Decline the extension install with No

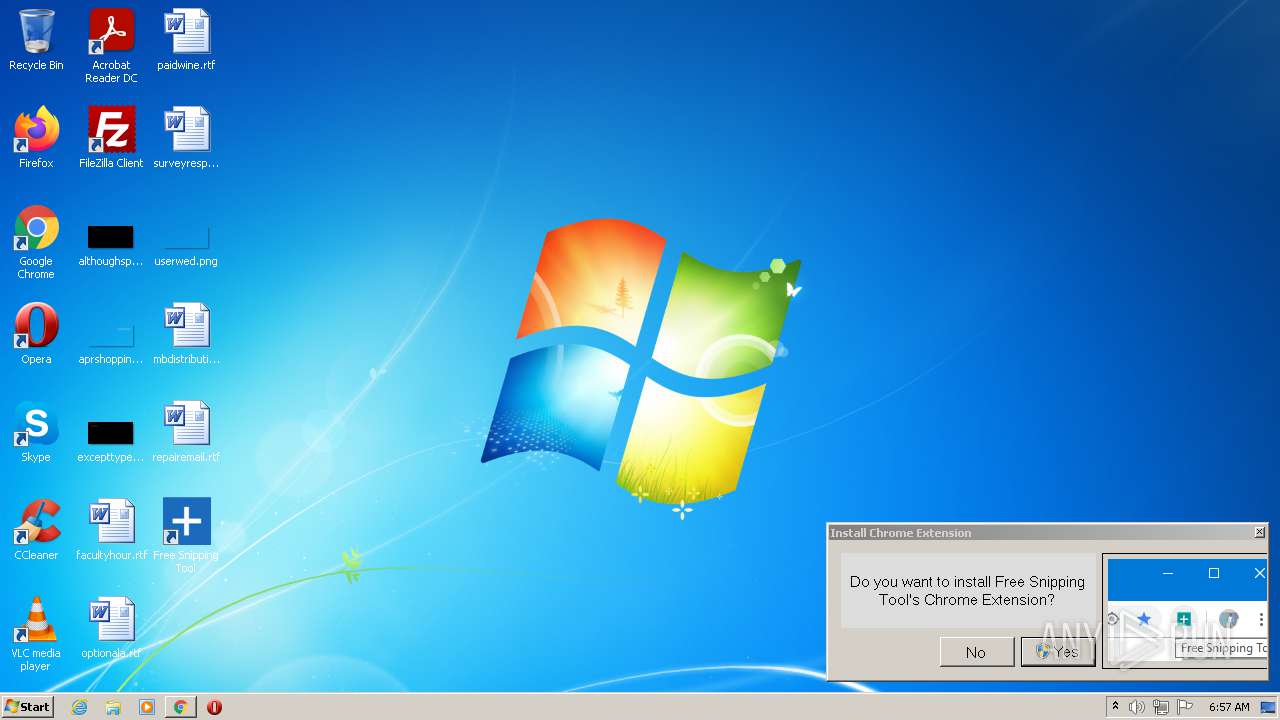point(976,652)
